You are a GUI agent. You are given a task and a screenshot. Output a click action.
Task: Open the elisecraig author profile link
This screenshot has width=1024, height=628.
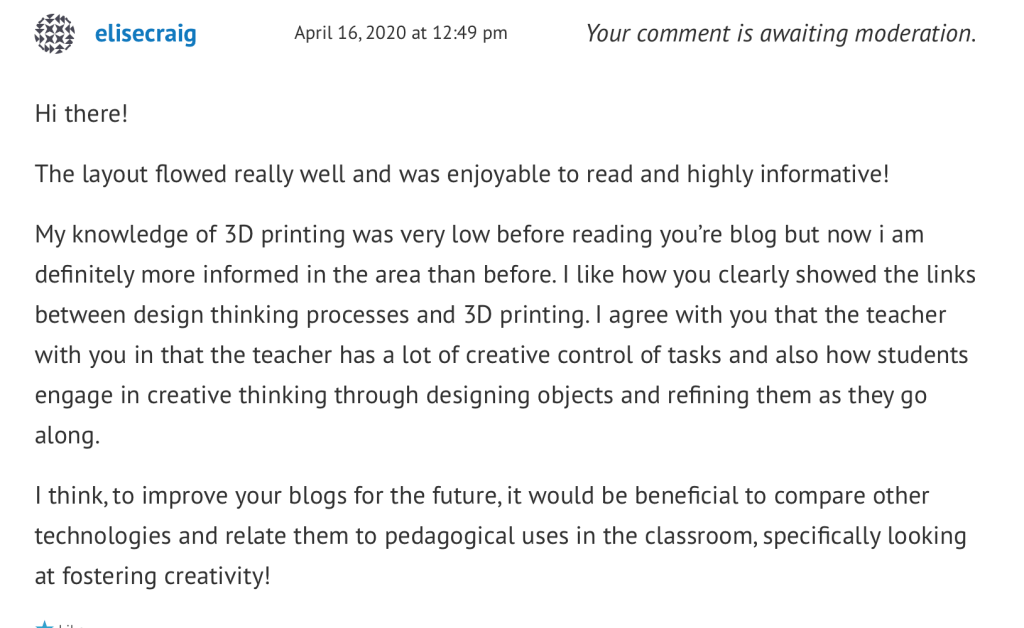point(145,35)
